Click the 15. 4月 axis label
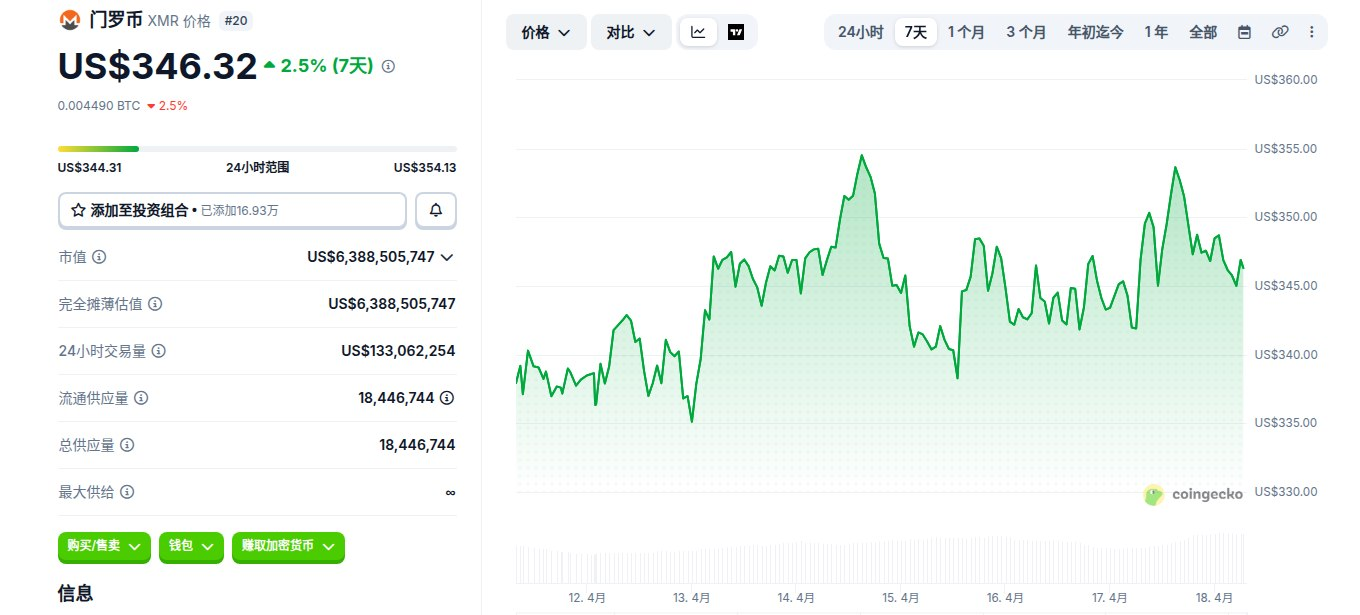The image size is (1360, 615). 901,598
